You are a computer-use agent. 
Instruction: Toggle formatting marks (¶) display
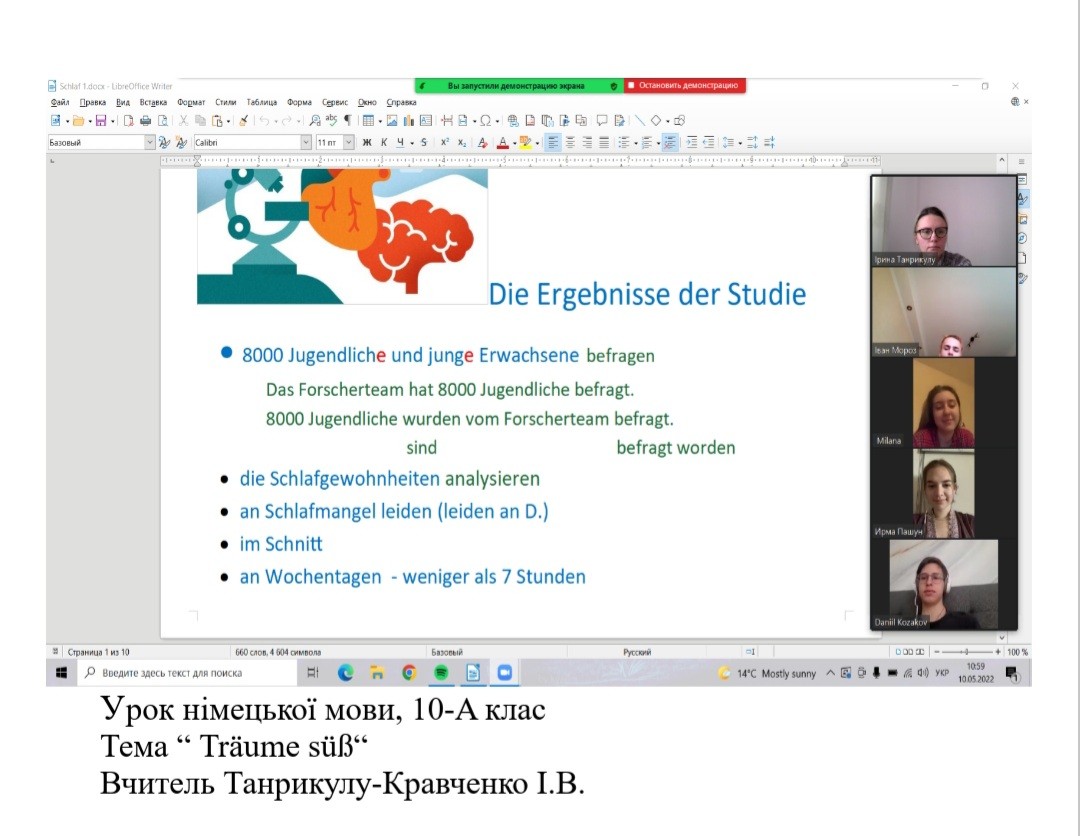pyautogui.click(x=347, y=121)
